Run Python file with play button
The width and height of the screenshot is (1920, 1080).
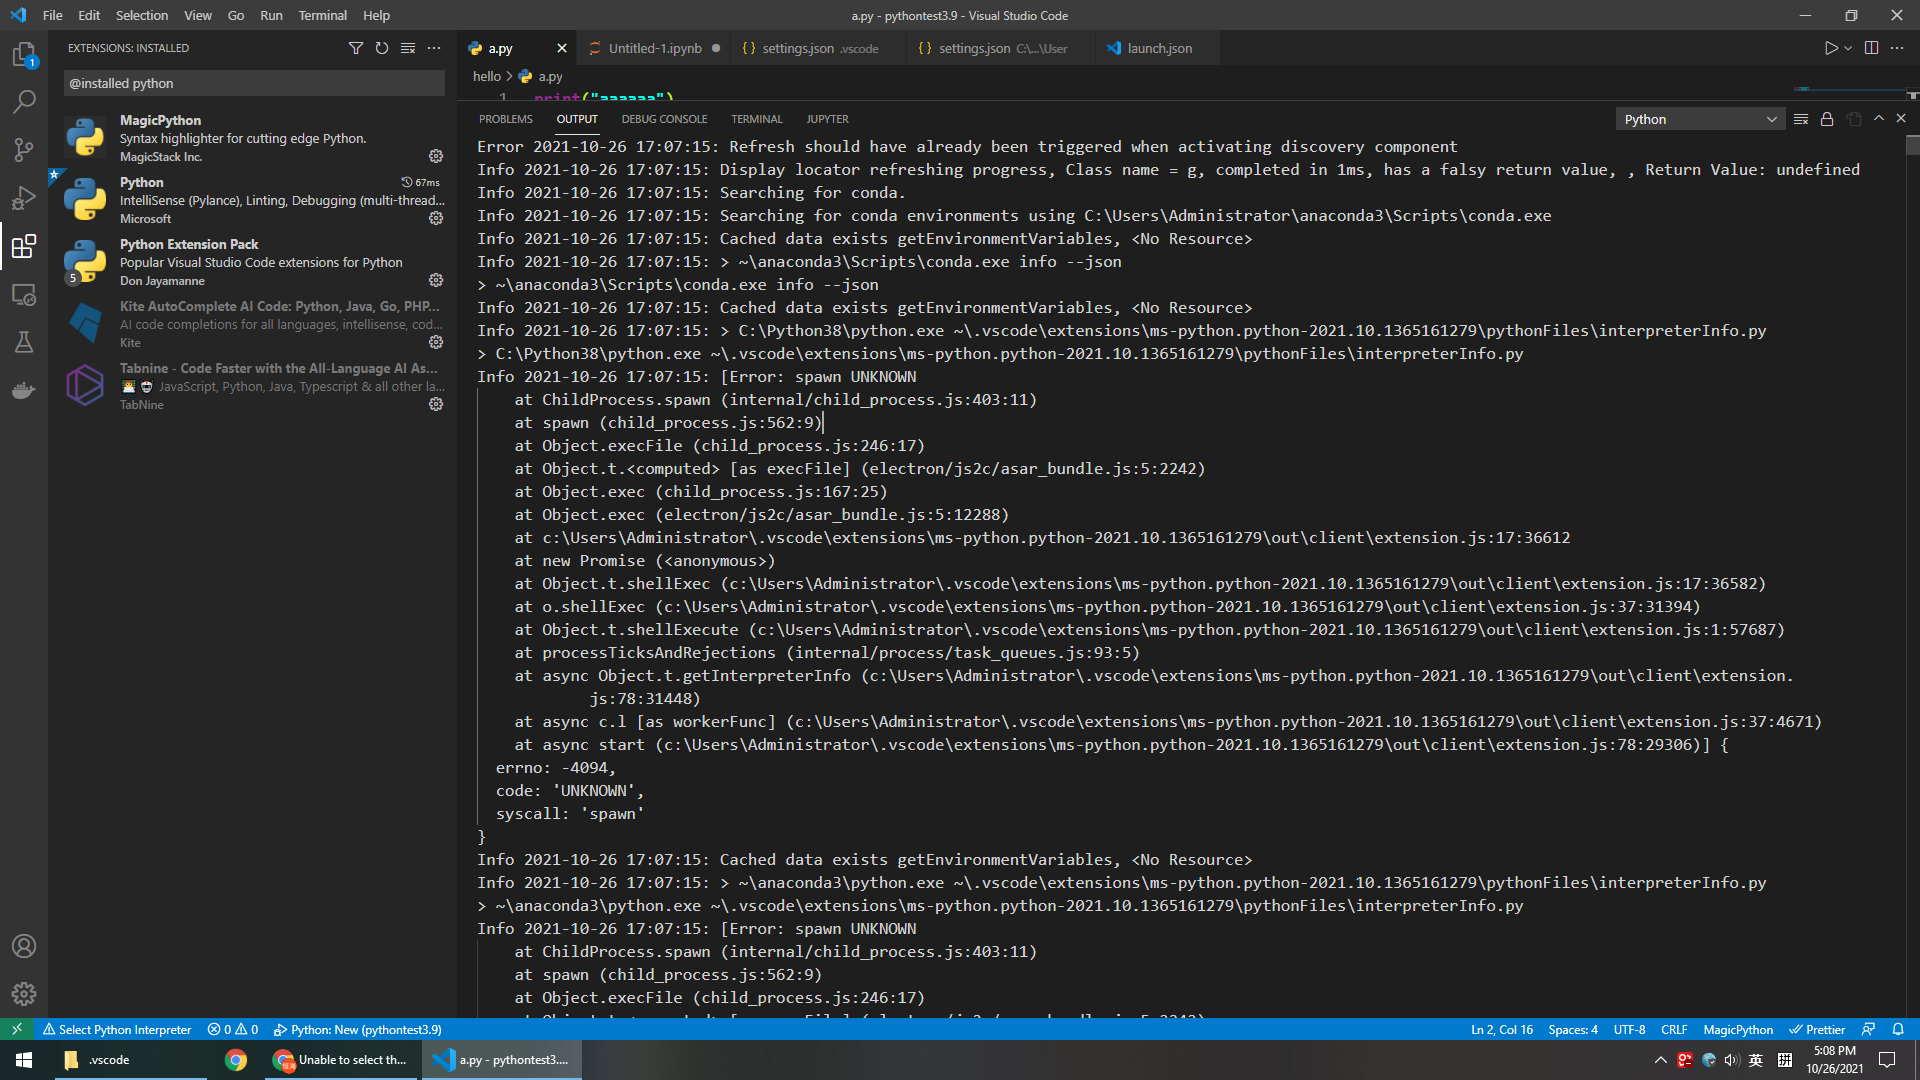click(x=1830, y=48)
